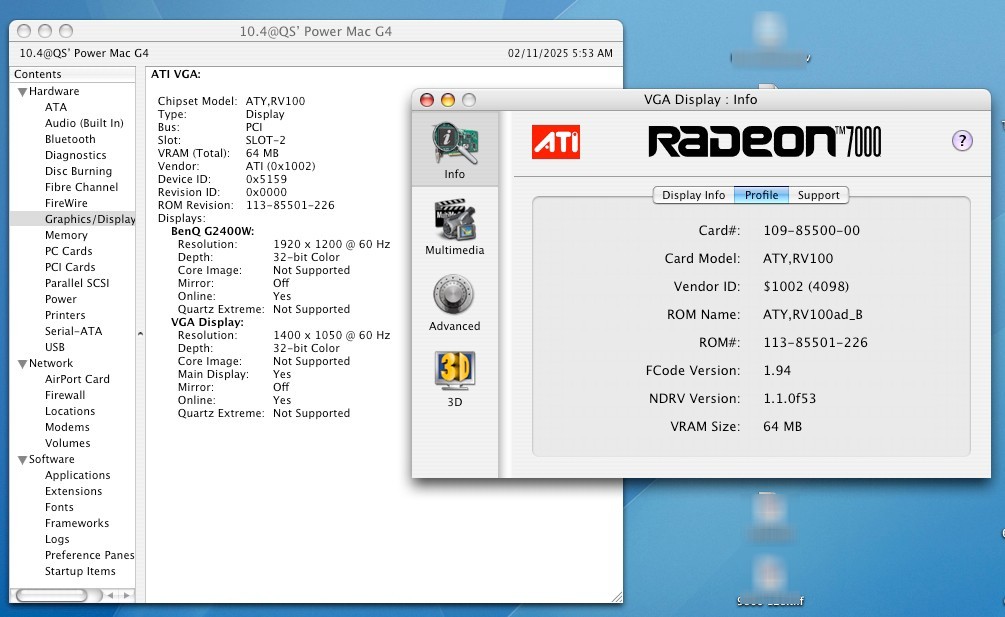Viewport: 1005px width, 617px height.
Task: Collapse the Network tree section
Action: [22, 364]
